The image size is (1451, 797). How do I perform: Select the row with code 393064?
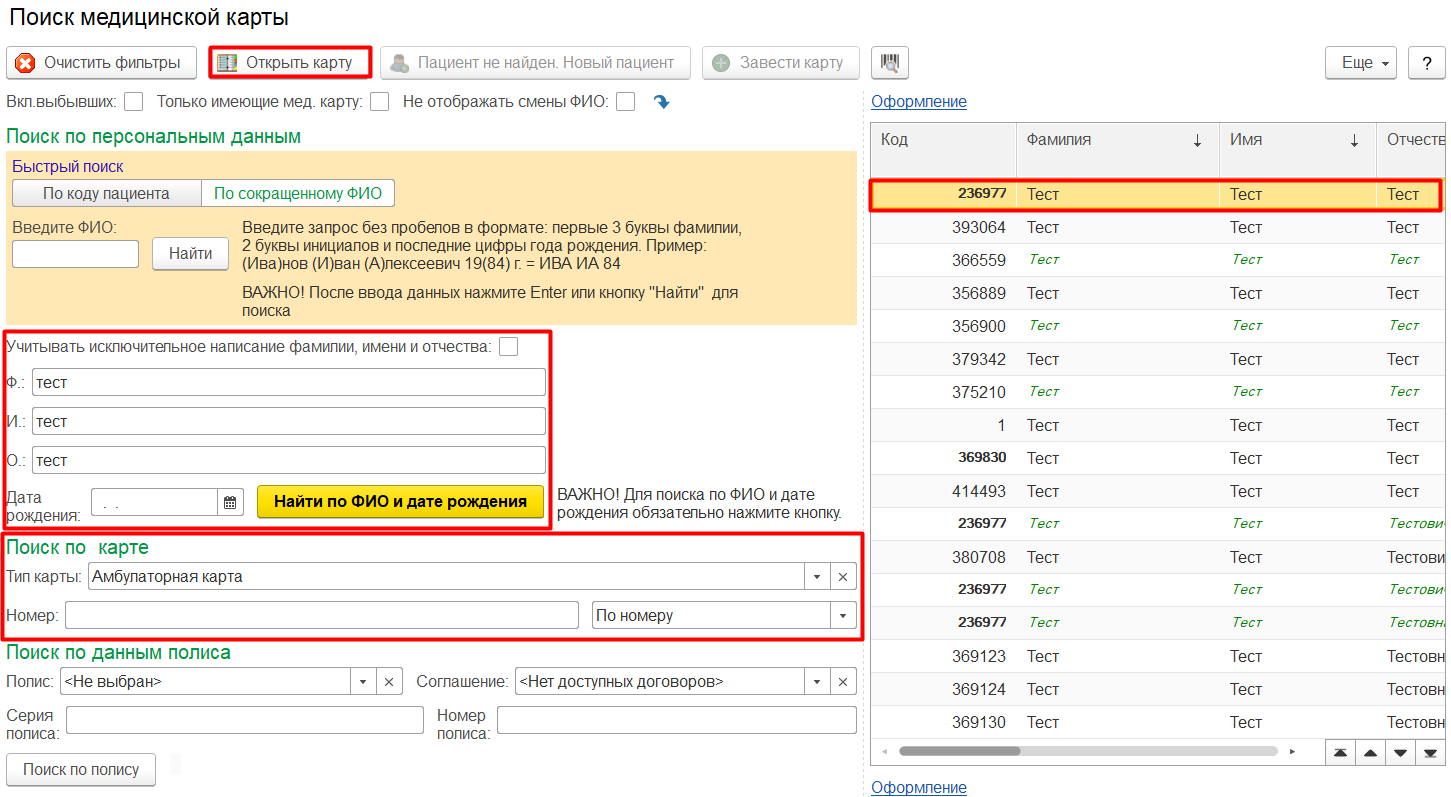coord(1158,227)
